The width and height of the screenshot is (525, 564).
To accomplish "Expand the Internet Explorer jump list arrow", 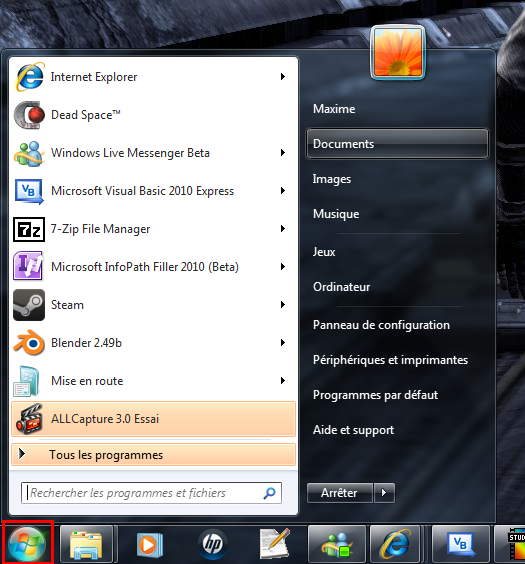I will pos(283,77).
